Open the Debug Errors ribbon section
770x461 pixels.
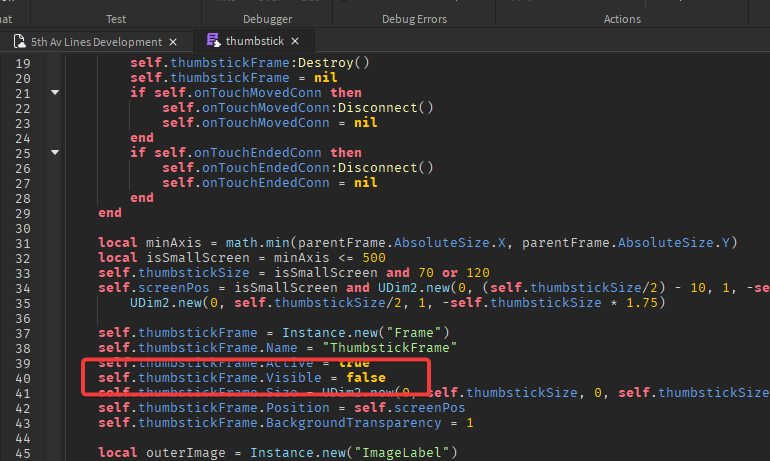[414, 19]
